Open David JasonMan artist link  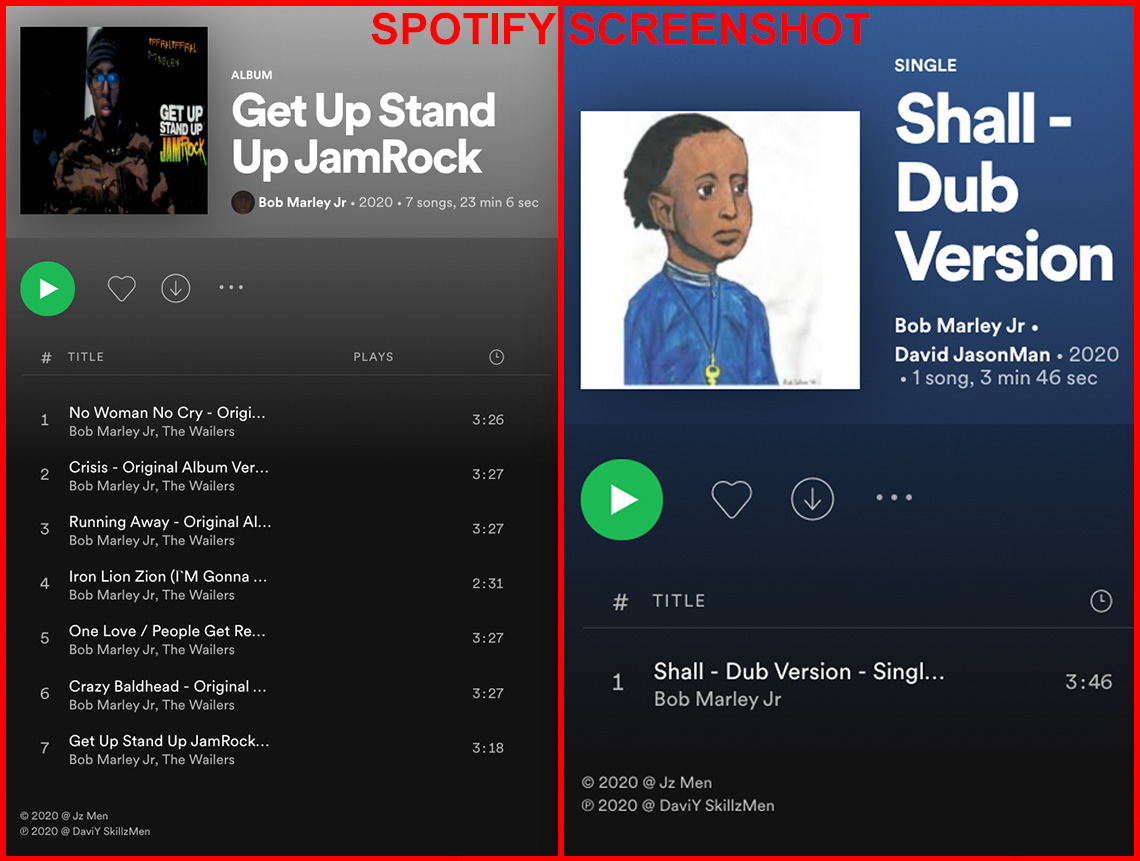[972, 354]
